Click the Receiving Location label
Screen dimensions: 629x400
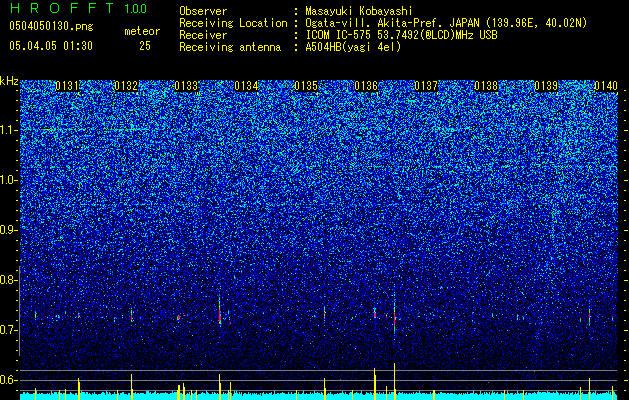(233, 23)
